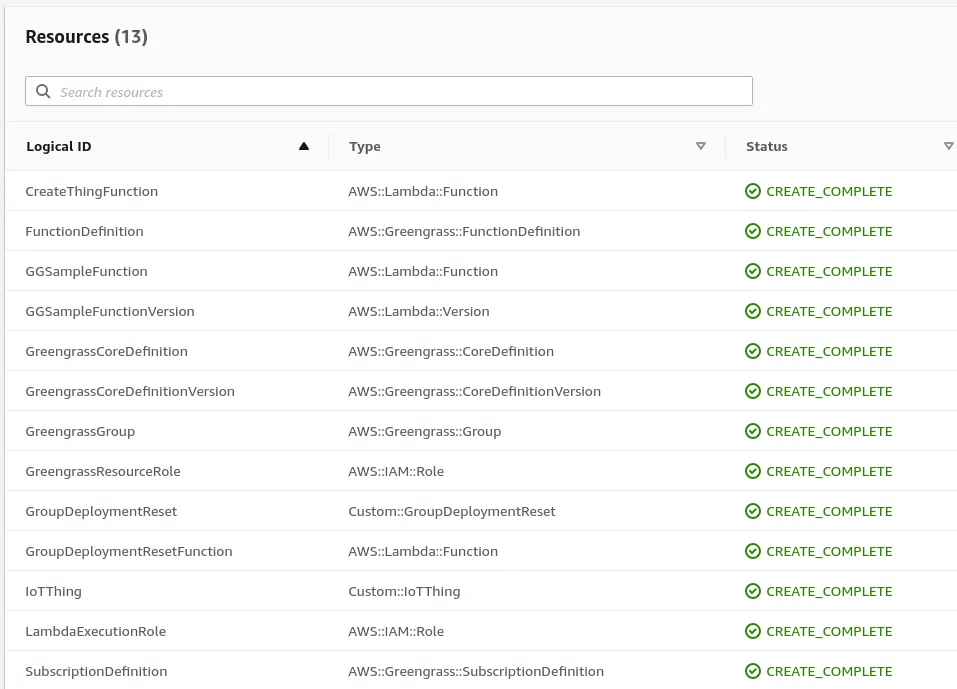The width and height of the screenshot is (957, 689).
Task: Select the FunctionDefinition logical ID
Action: [x=84, y=231]
